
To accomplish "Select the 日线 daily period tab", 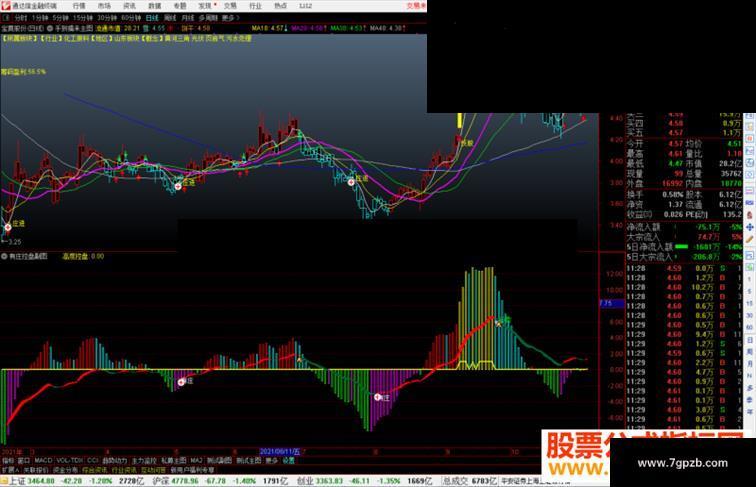I will 152,18.
